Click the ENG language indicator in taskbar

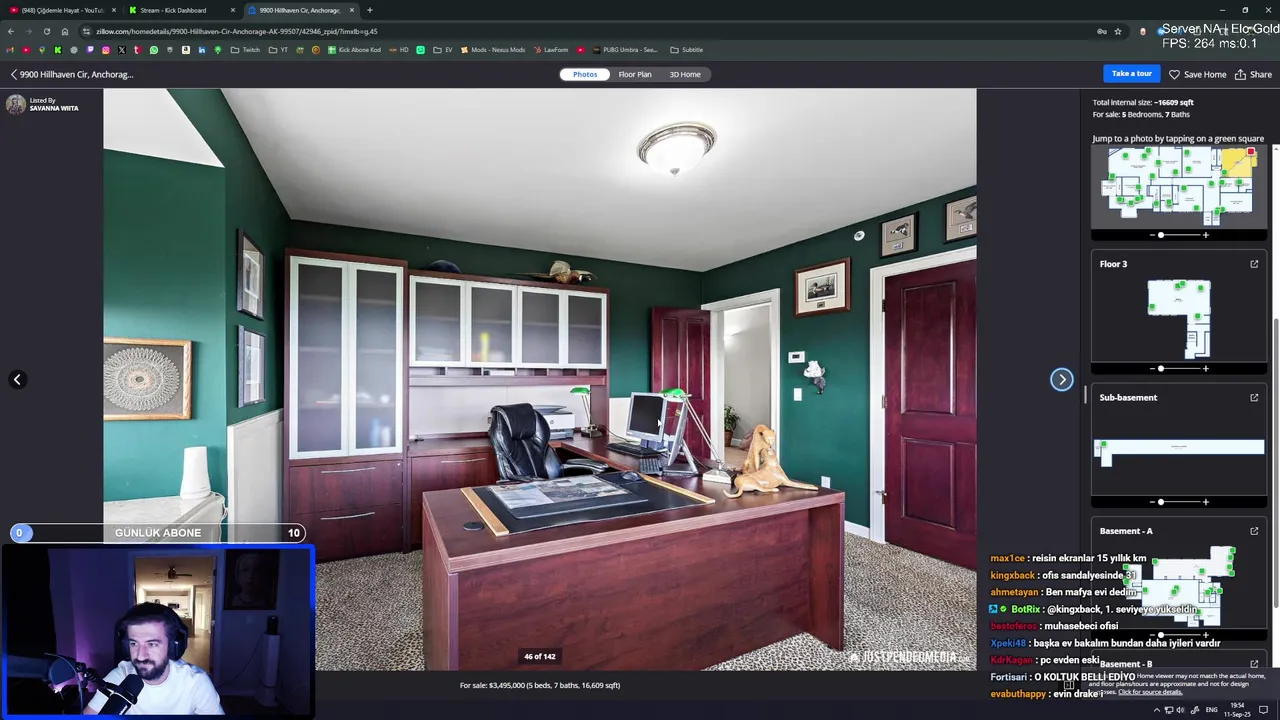click(x=1211, y=710)
